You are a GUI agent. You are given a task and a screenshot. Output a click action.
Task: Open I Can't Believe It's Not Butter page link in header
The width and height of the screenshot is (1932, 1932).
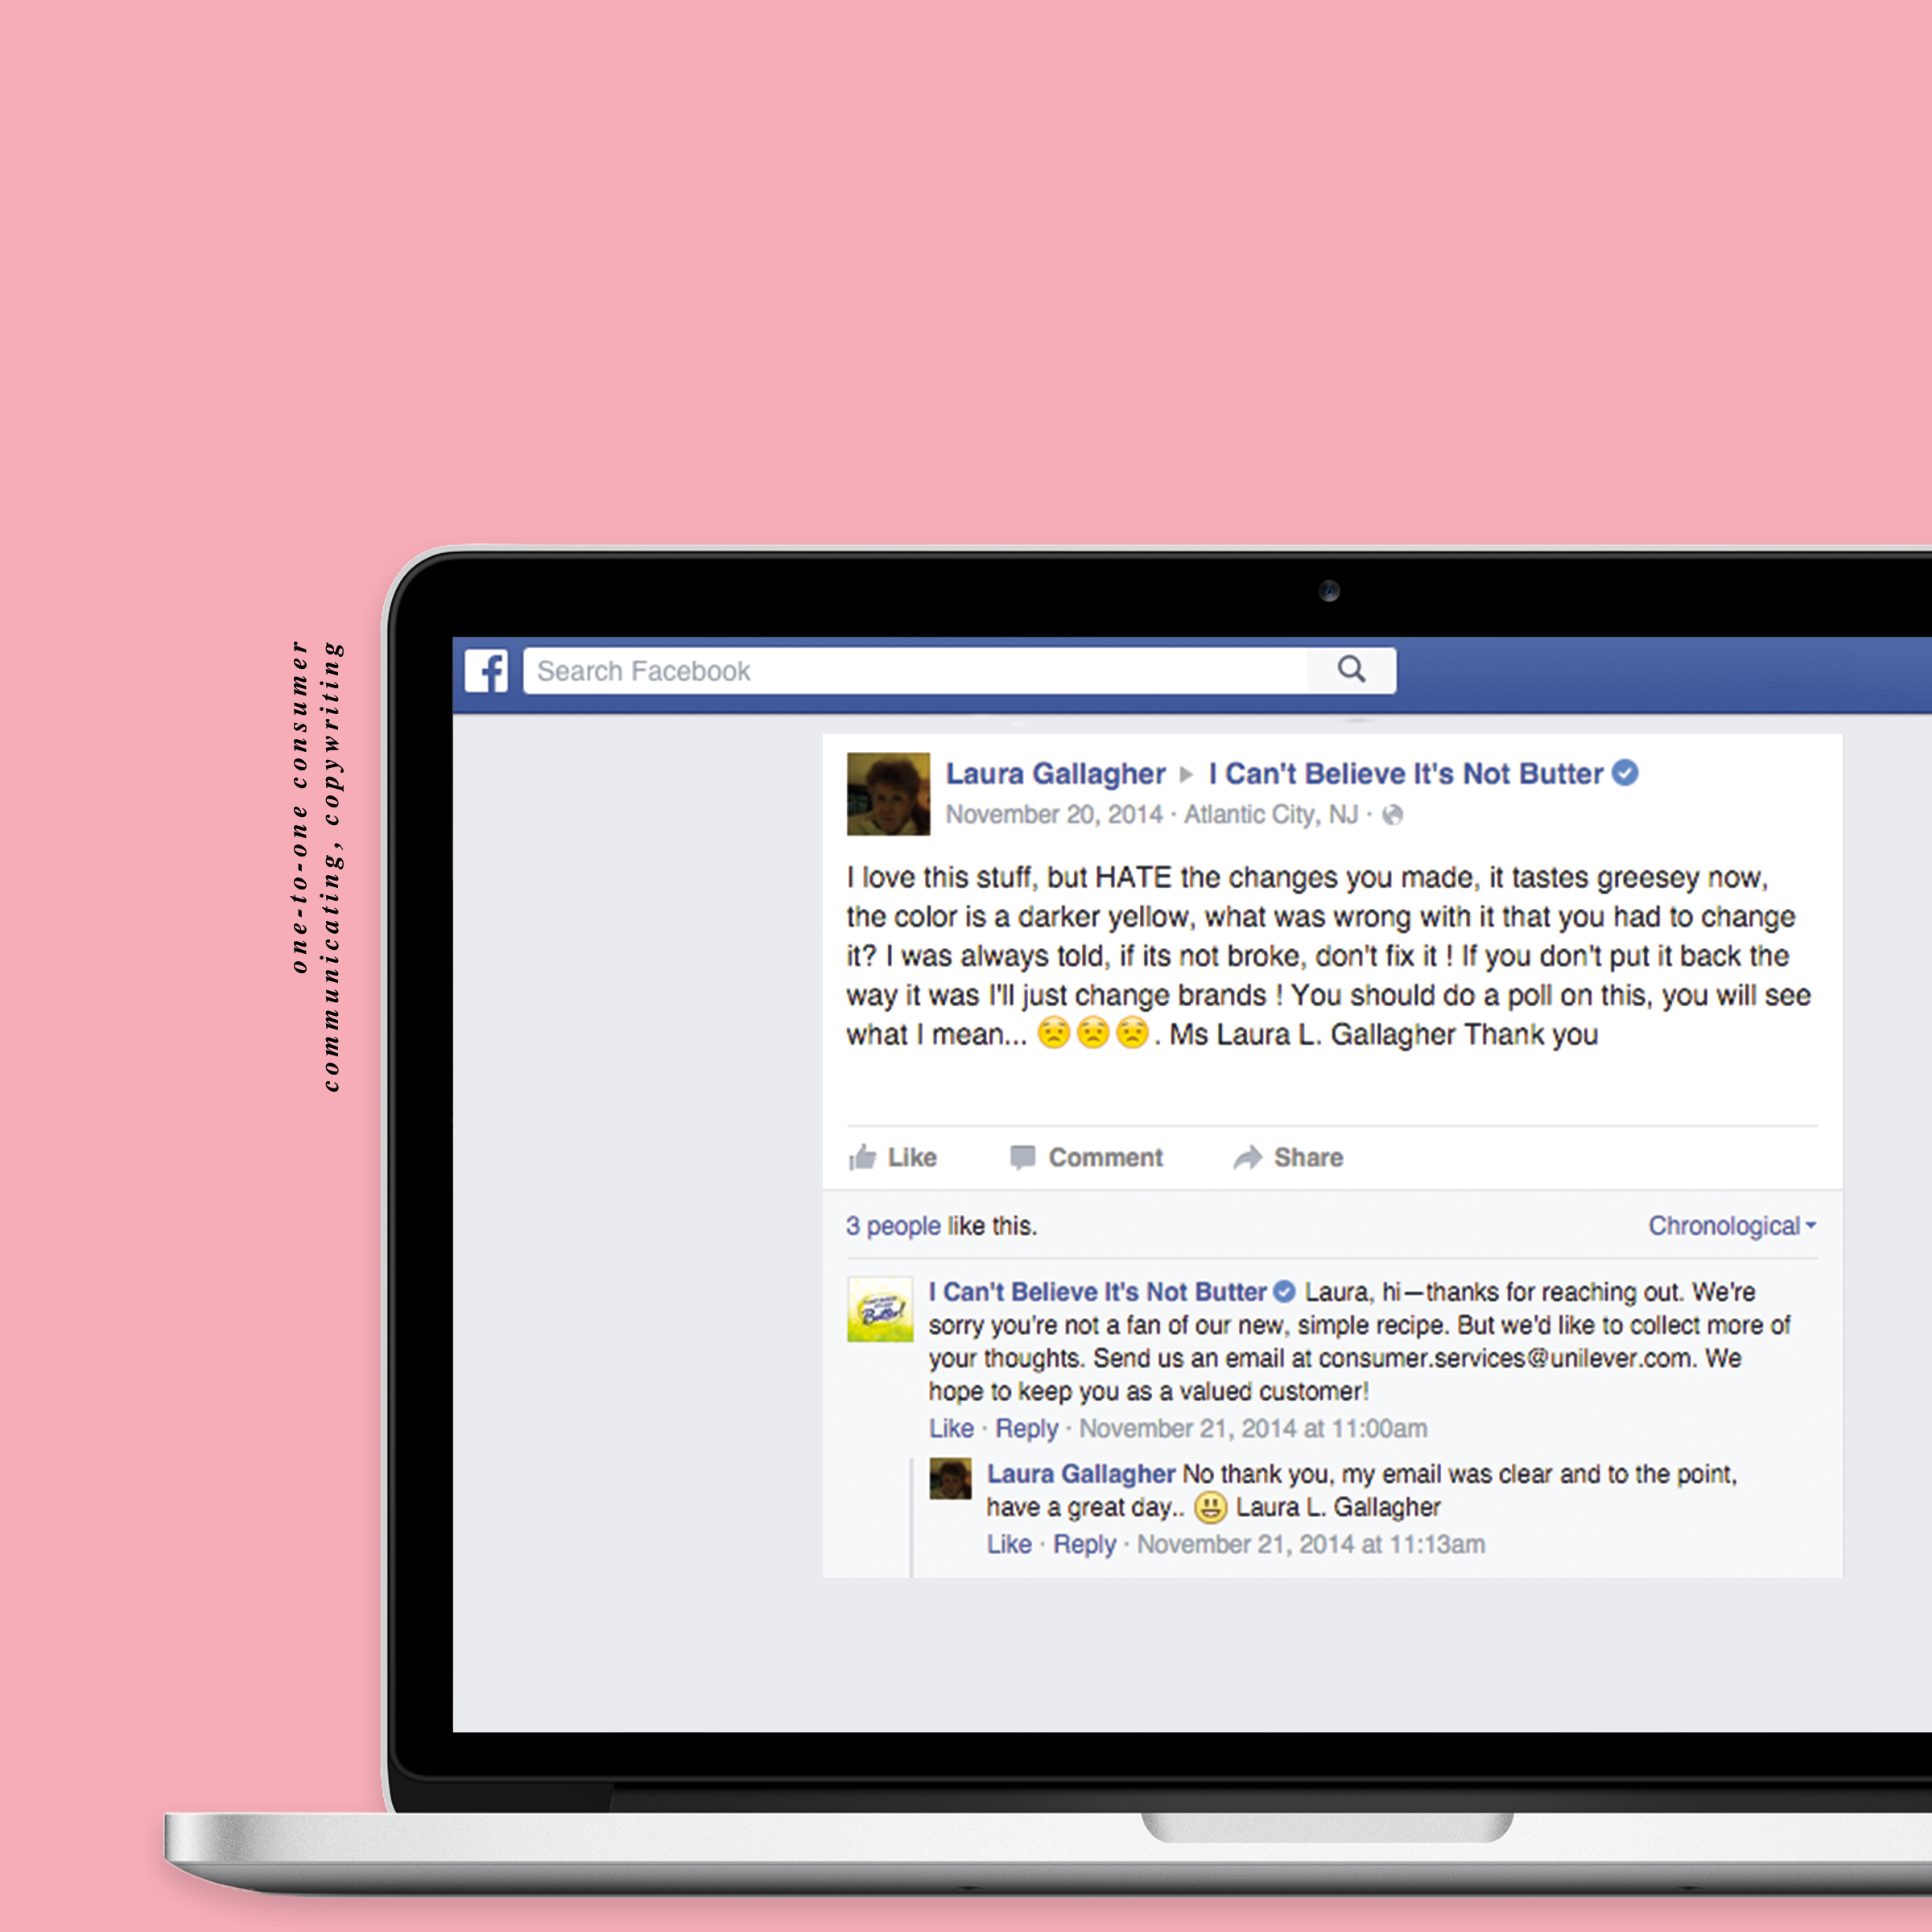pos(1405,774)
